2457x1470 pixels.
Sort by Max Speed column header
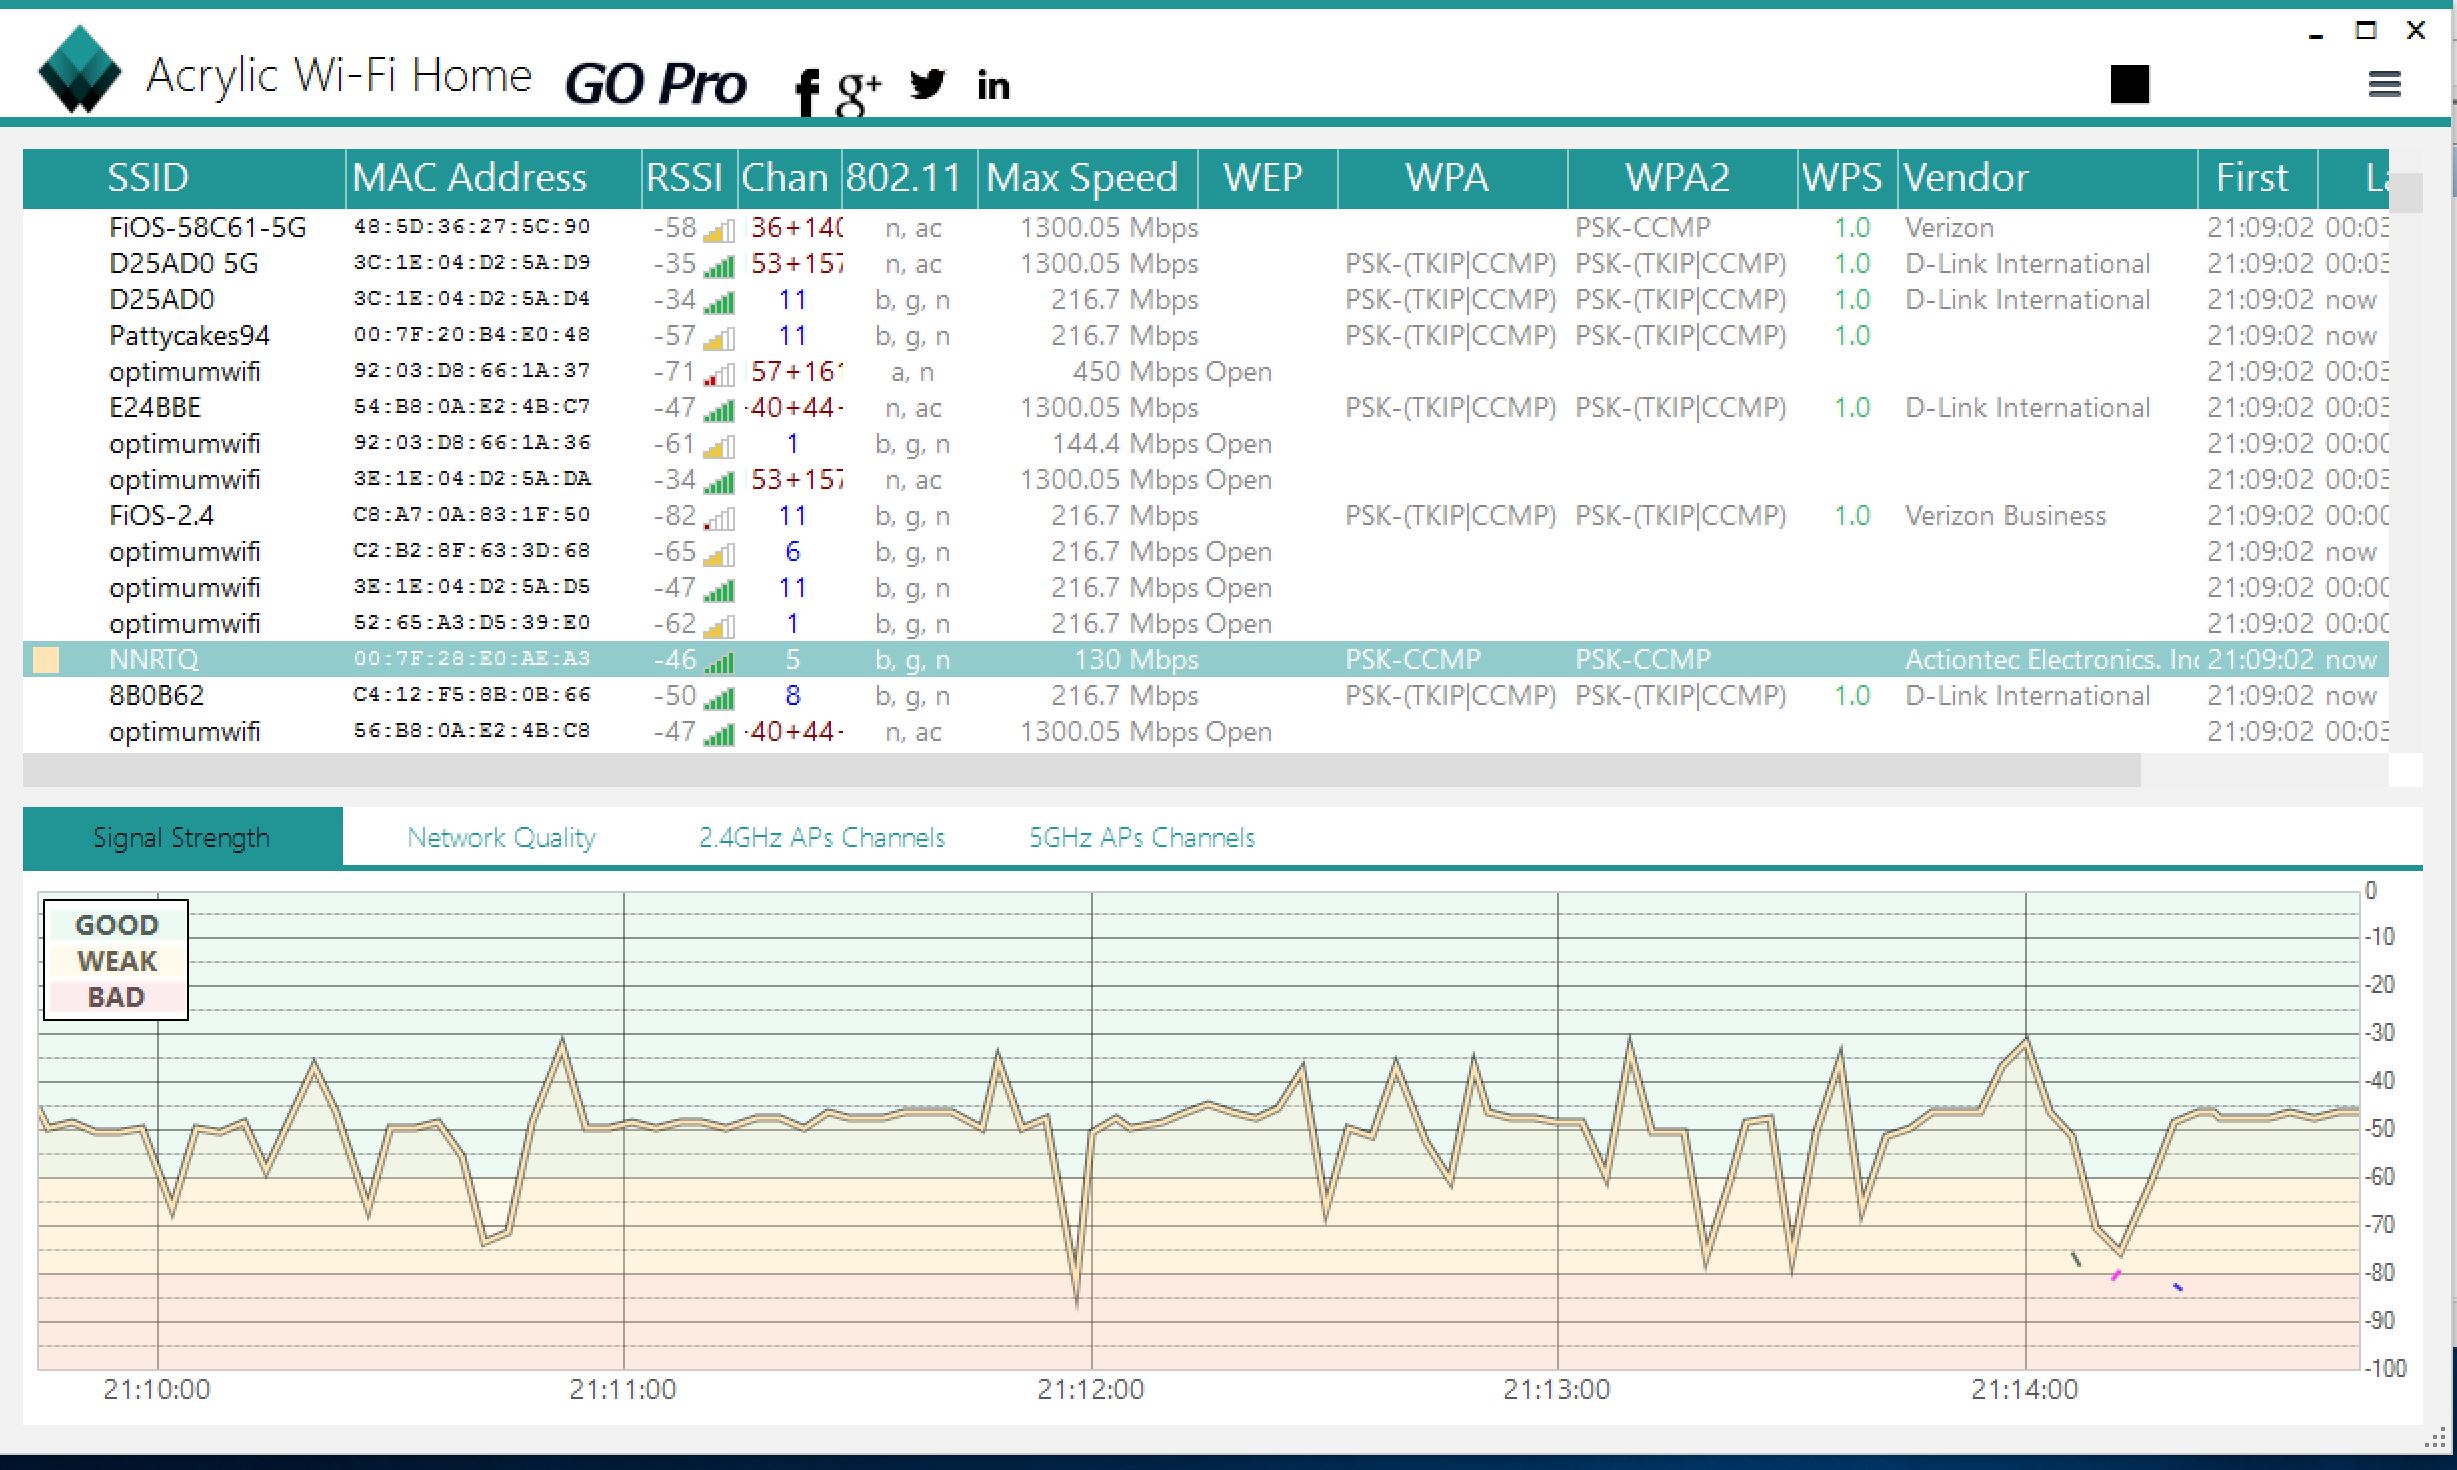click(1082, 178)
